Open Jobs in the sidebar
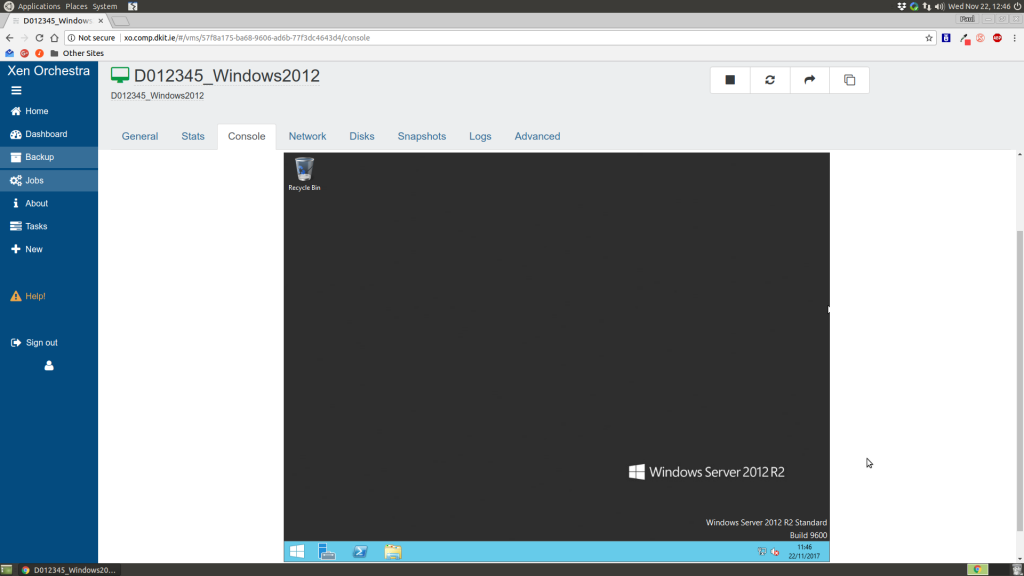 pyautogui.click(x=49, y=180)
